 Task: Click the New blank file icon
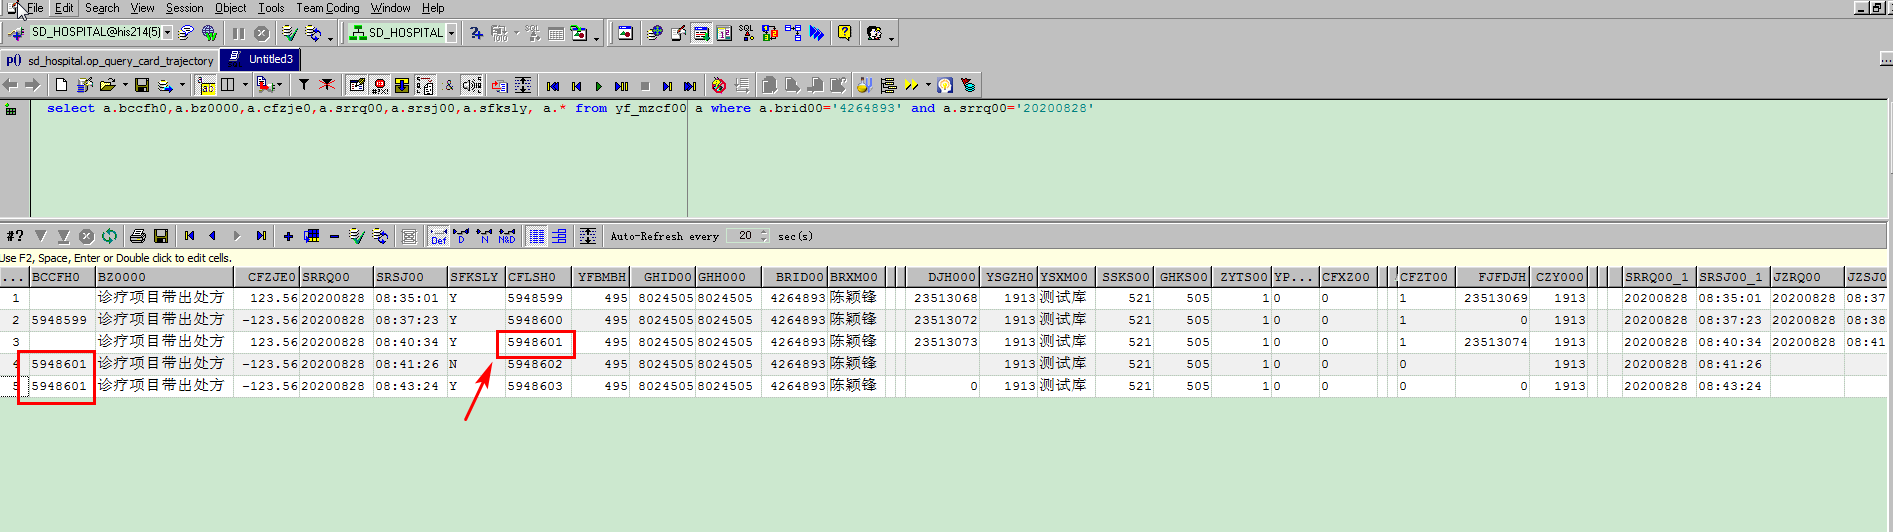(x=61, y=85)
